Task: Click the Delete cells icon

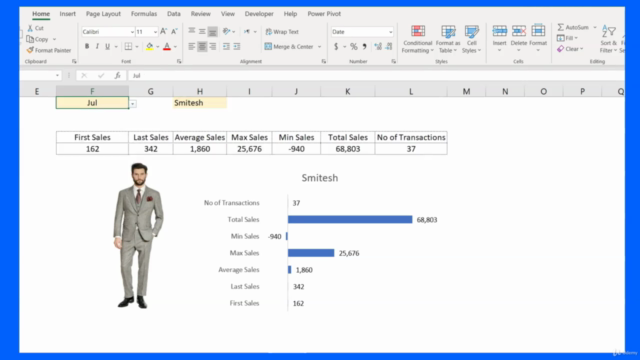Action: click(519, 31)
